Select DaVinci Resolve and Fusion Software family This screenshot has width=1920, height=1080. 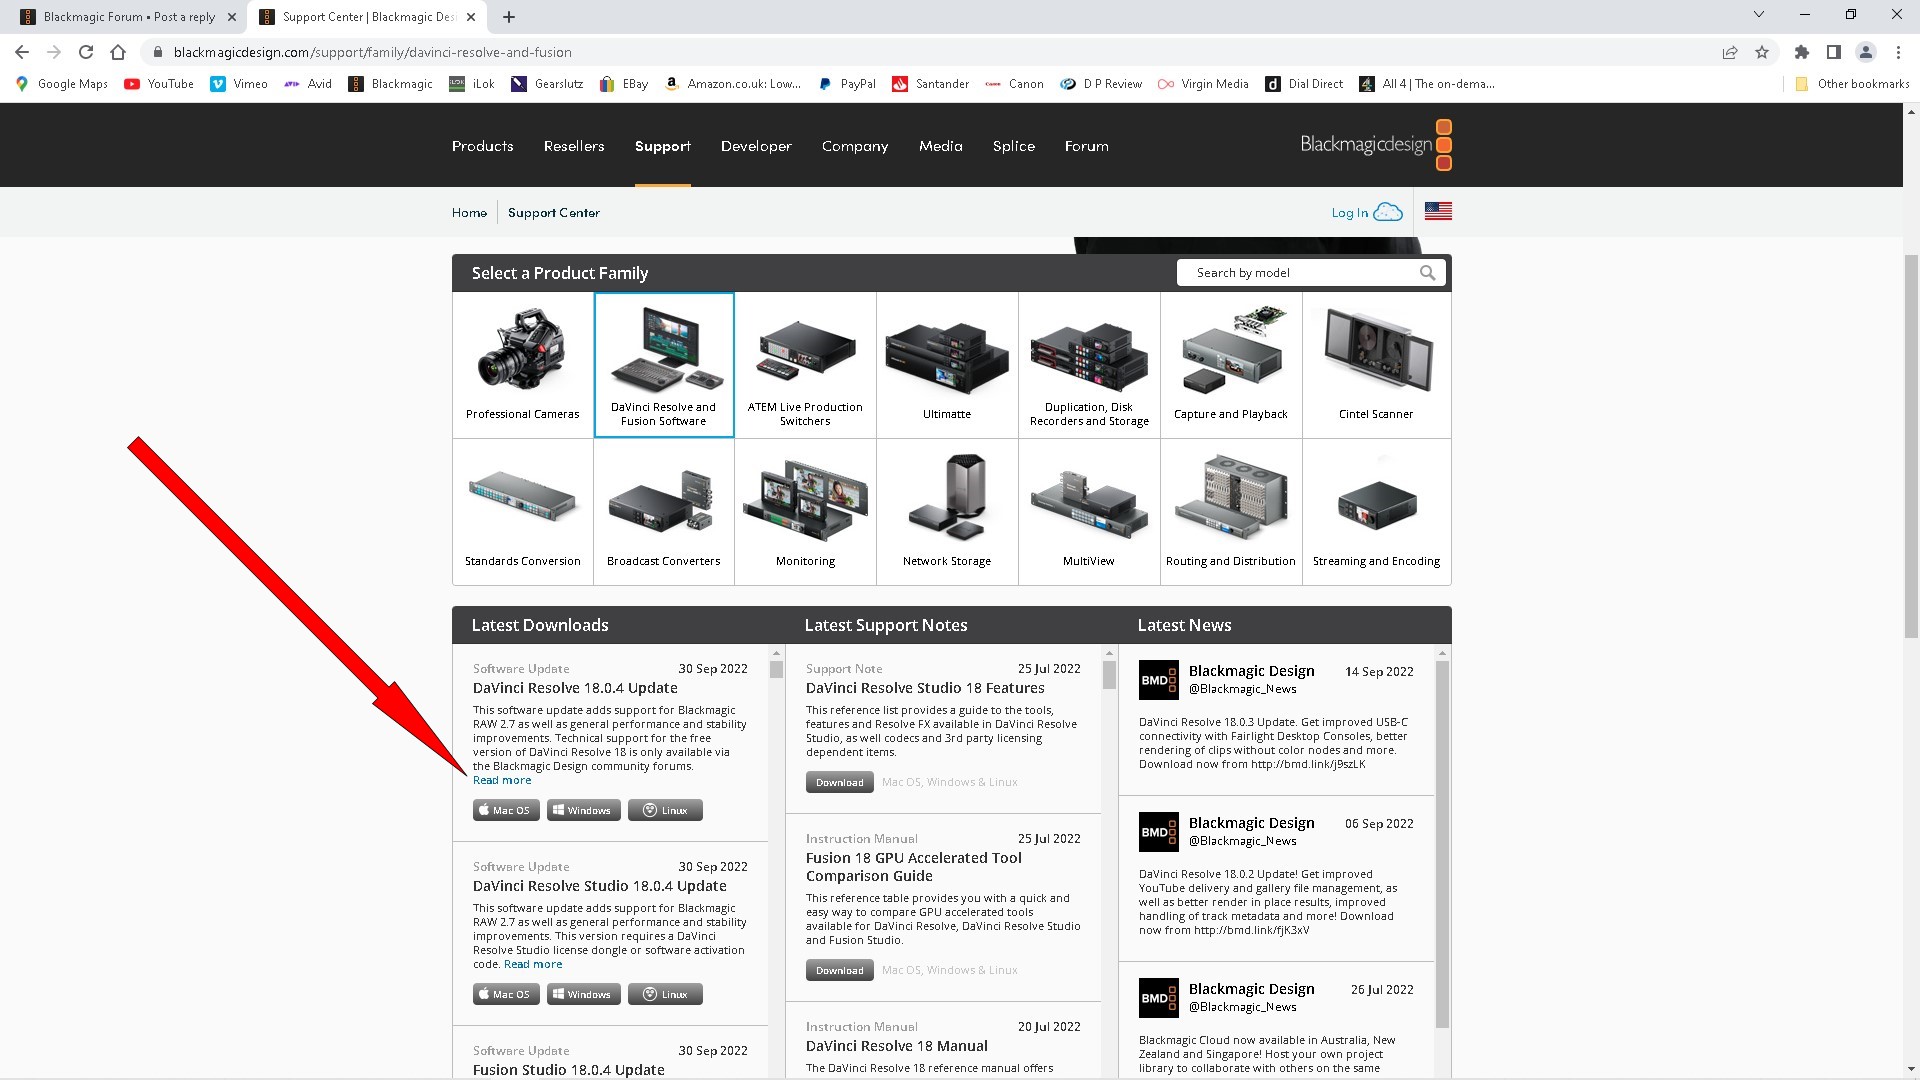pyautogui.click(x=664, y=365)
